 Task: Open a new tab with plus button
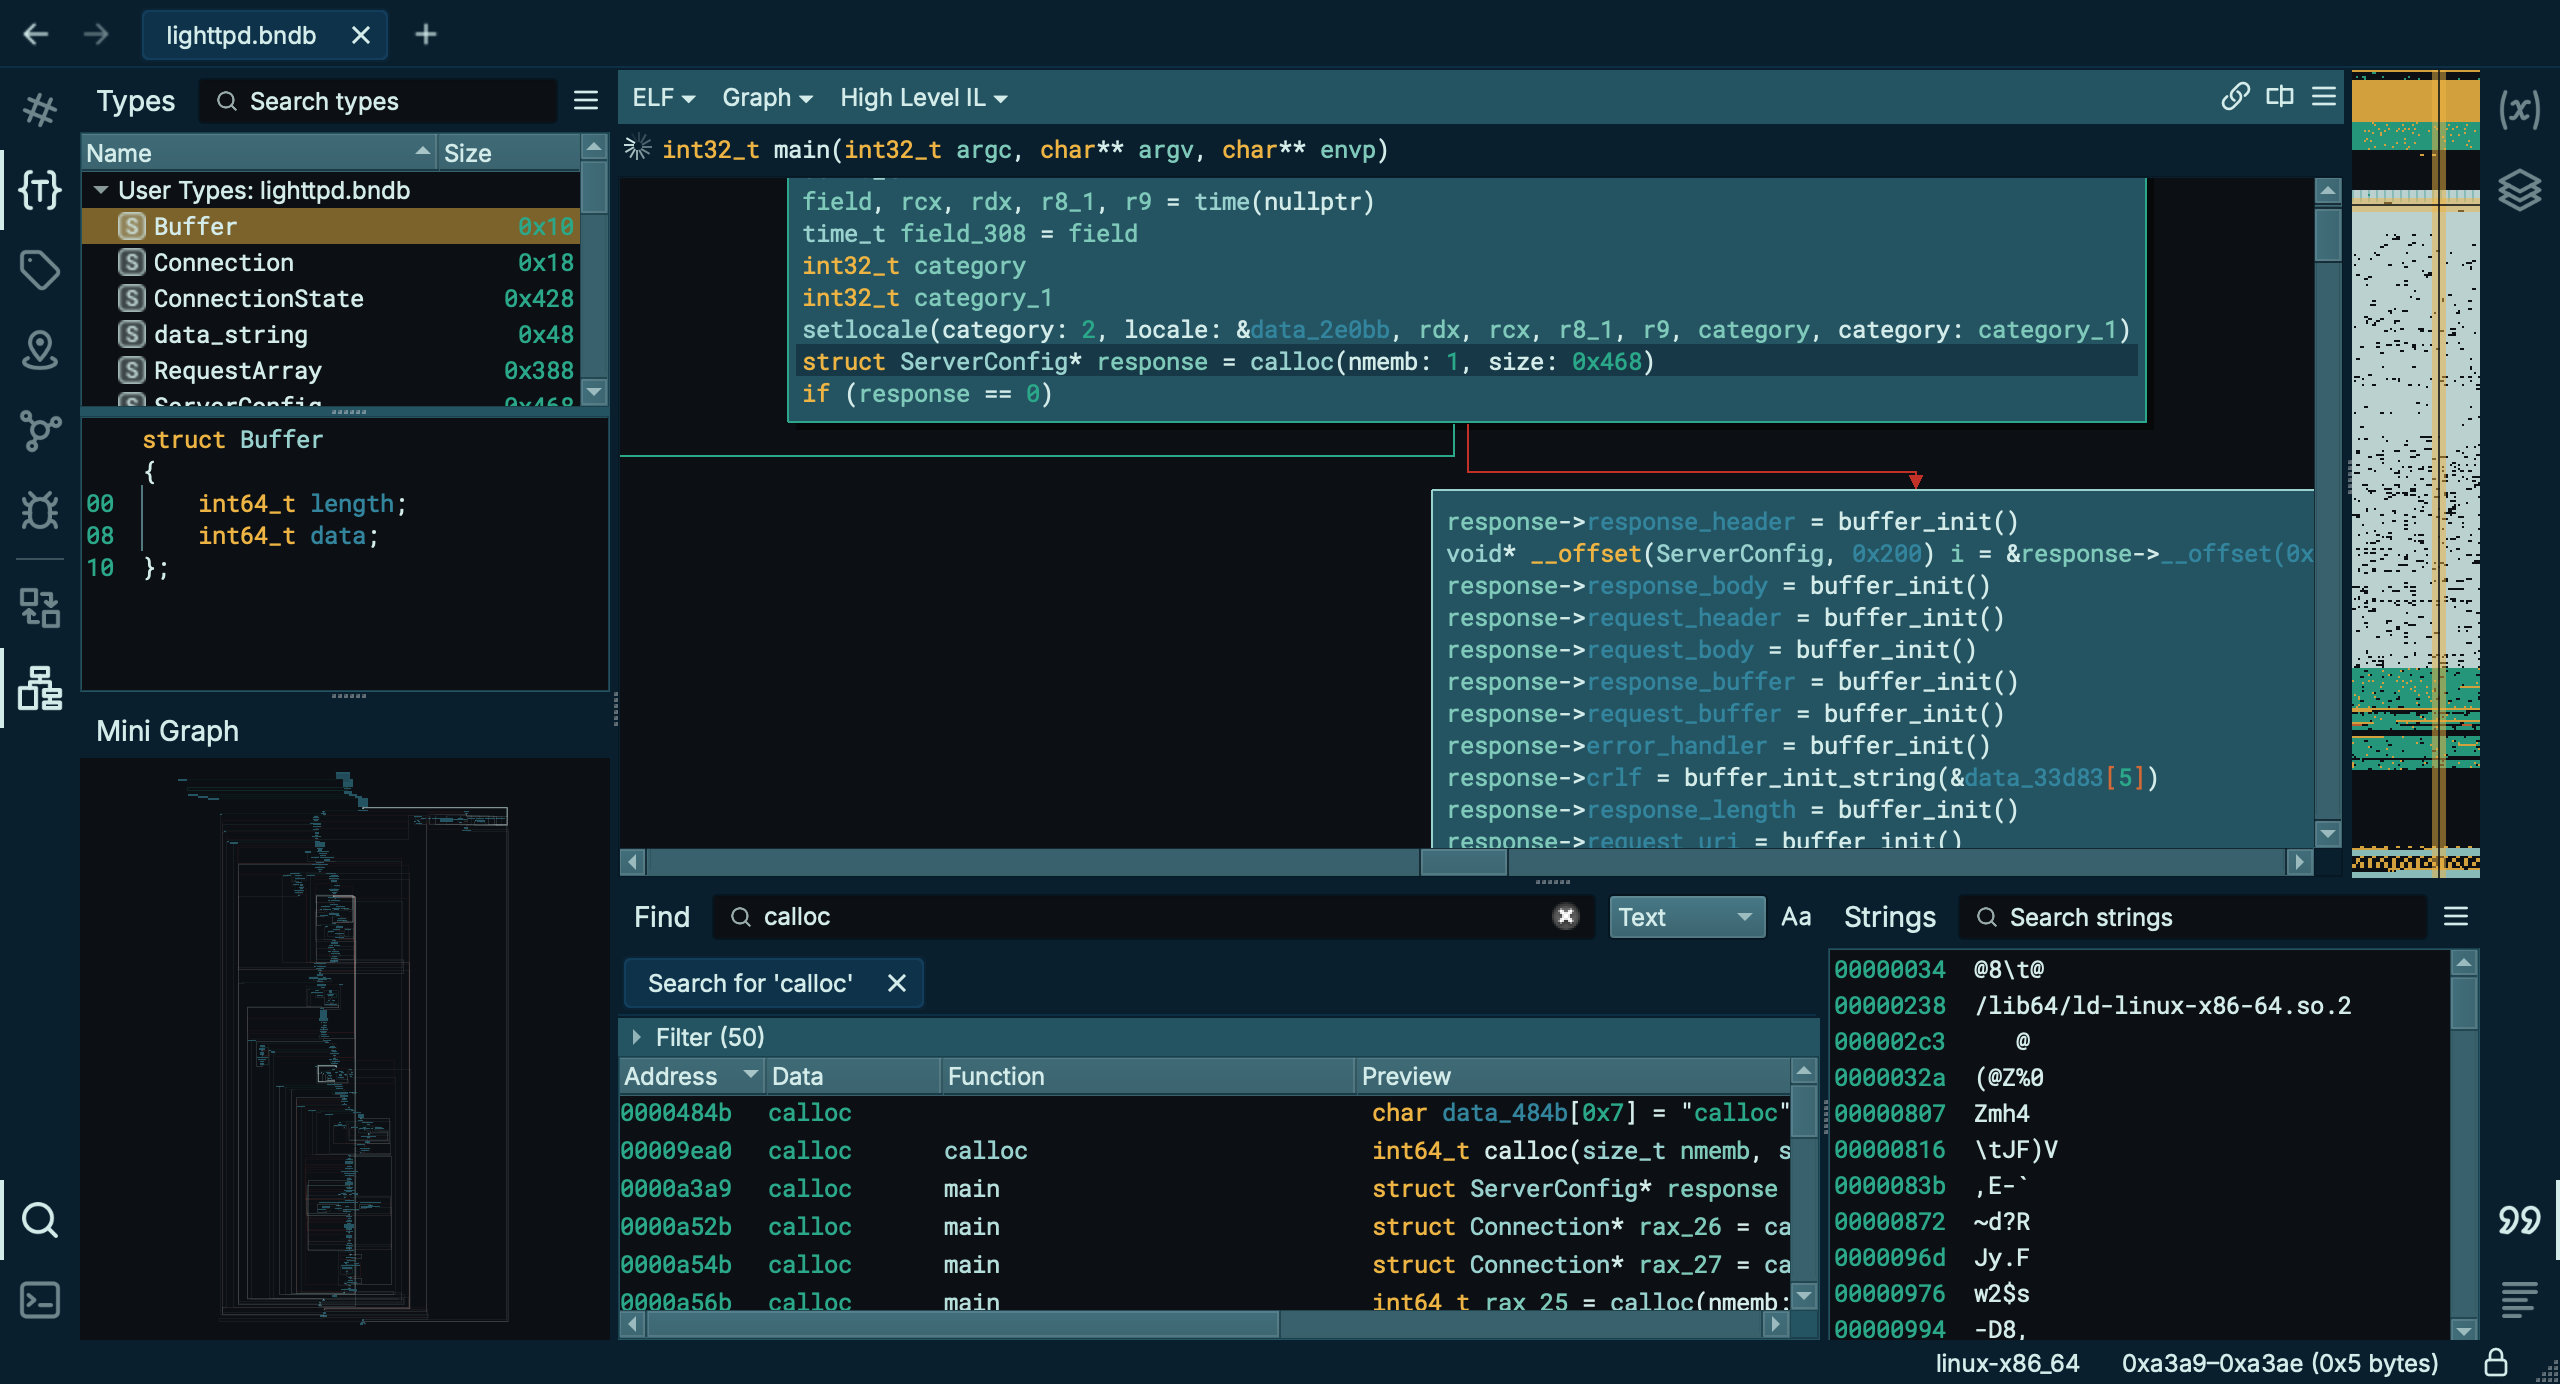point(426,35)
